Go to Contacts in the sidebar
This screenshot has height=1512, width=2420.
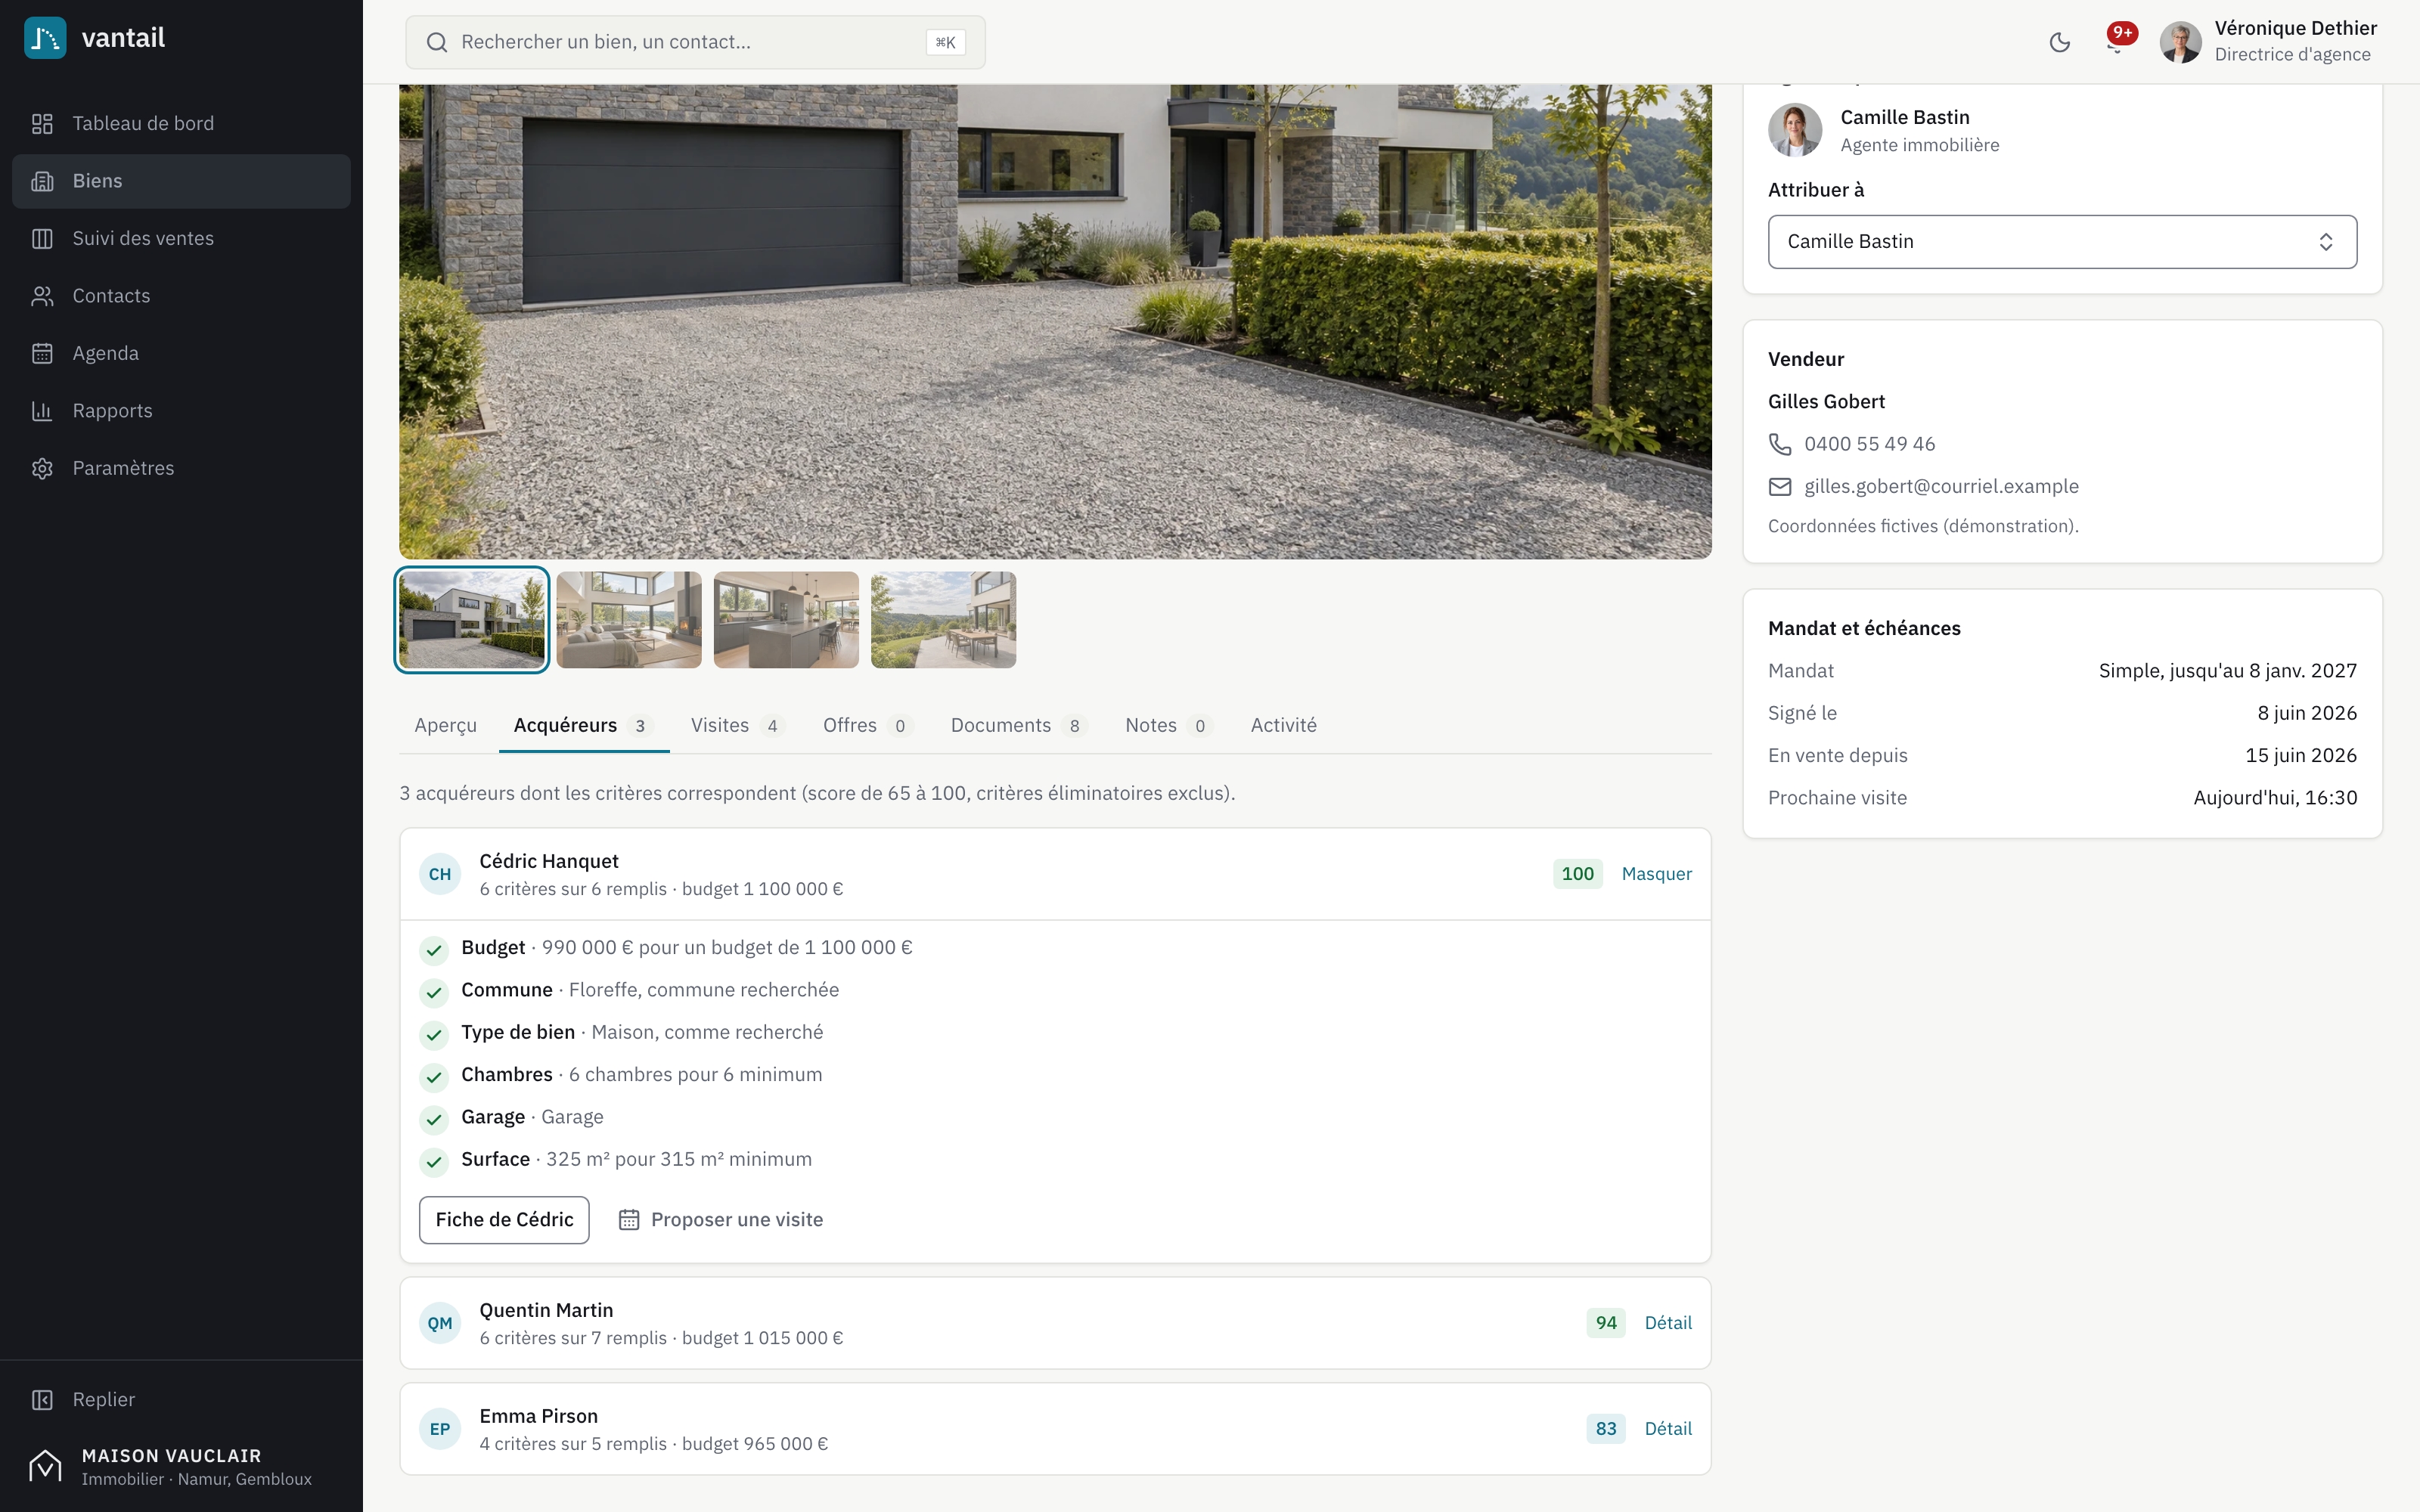(x=181, y=296)
